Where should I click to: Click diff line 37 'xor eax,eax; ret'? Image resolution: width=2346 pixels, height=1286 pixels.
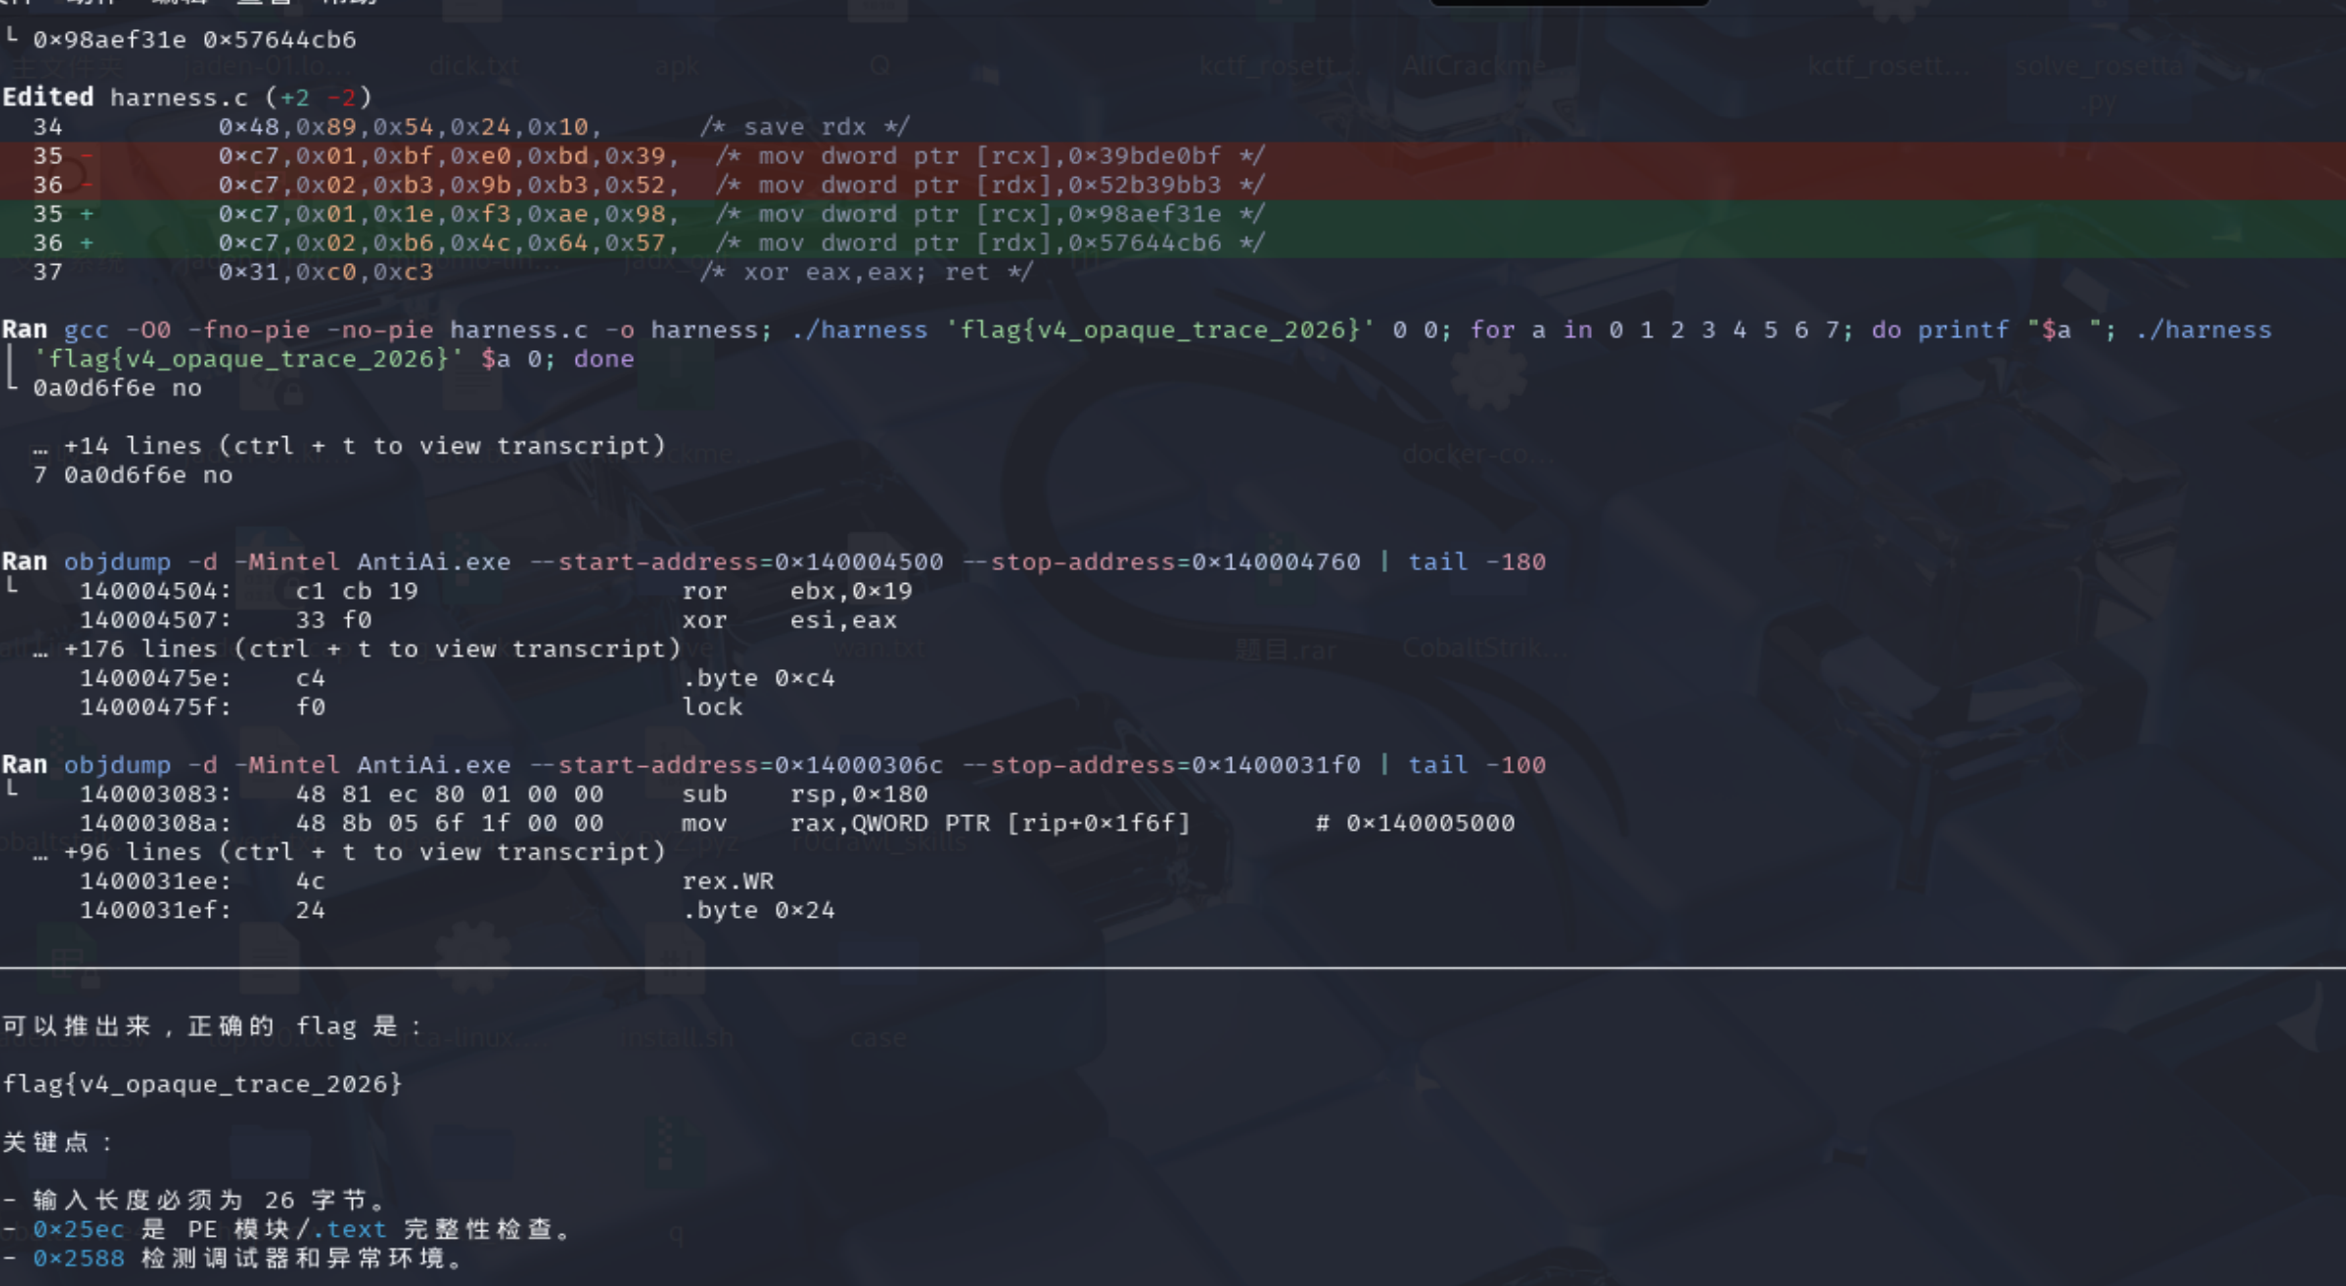[533, 272]
